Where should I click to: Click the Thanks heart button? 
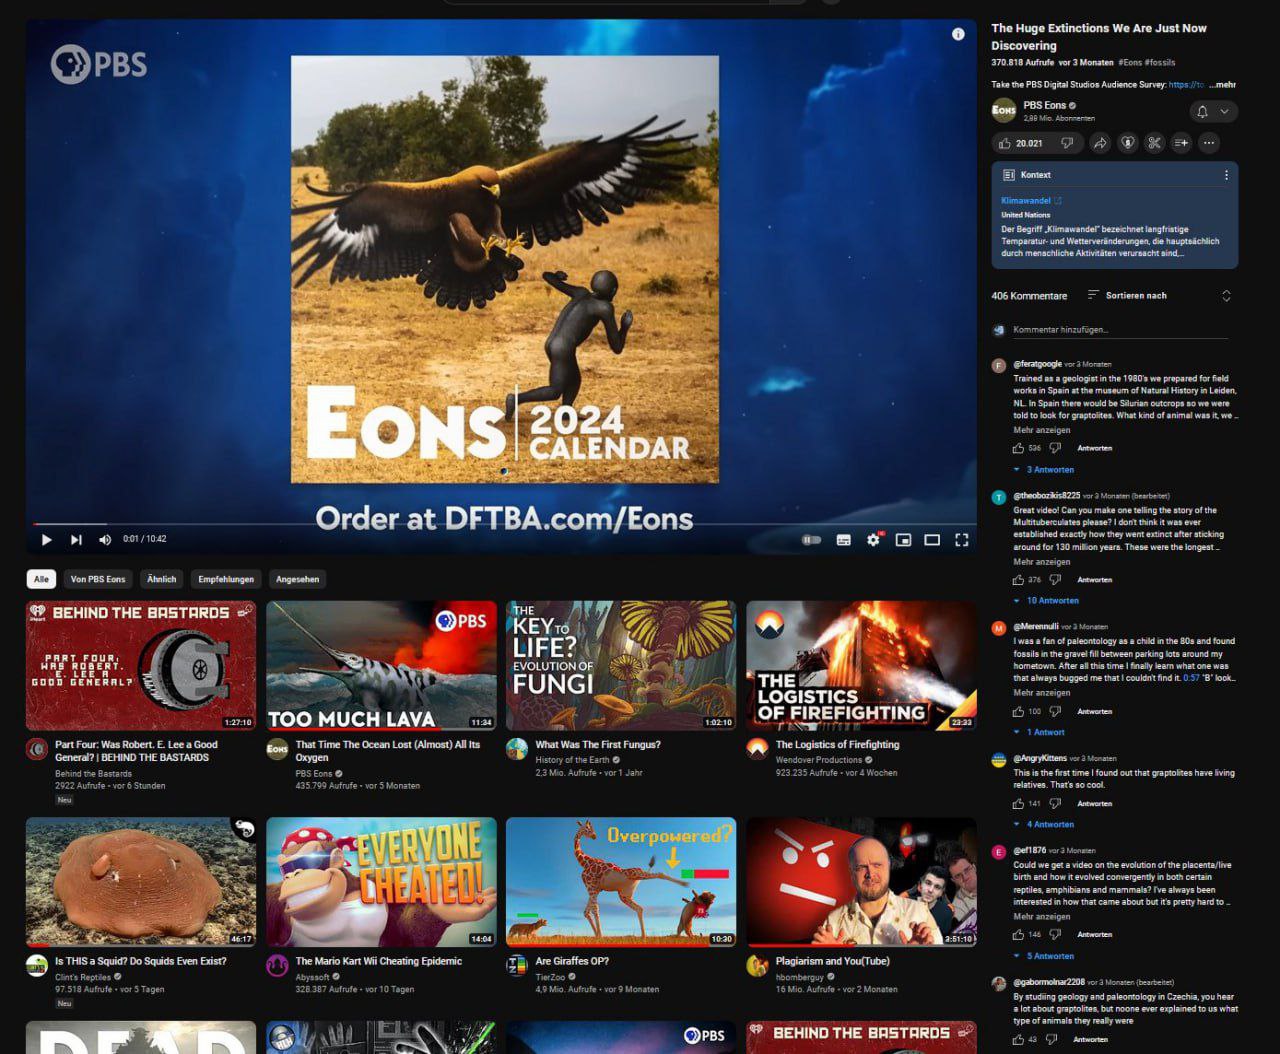(x=1127, y=143)
